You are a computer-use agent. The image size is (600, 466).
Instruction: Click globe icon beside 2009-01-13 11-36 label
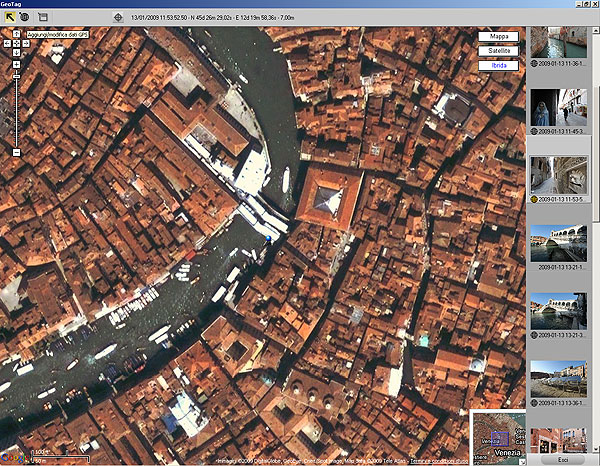[x=534, y=64]
